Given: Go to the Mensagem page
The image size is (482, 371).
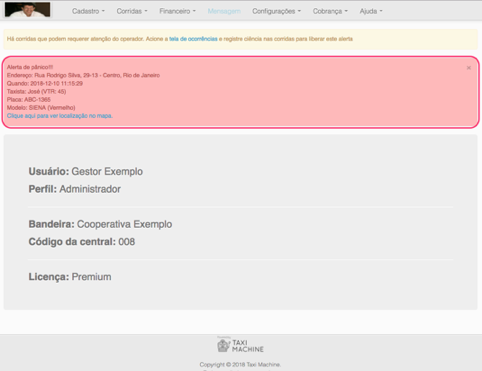Looking at the screenshot, I should point(224,11).
